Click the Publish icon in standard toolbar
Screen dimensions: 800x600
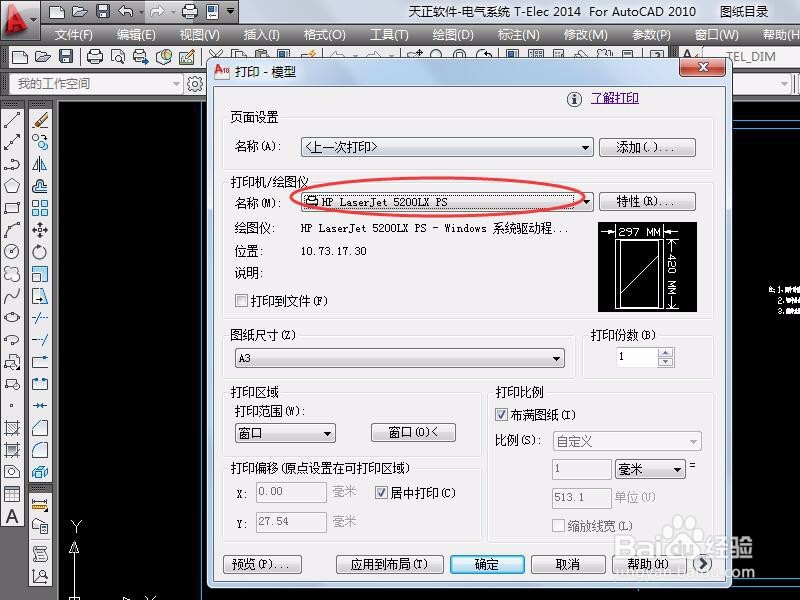point(140,56)
